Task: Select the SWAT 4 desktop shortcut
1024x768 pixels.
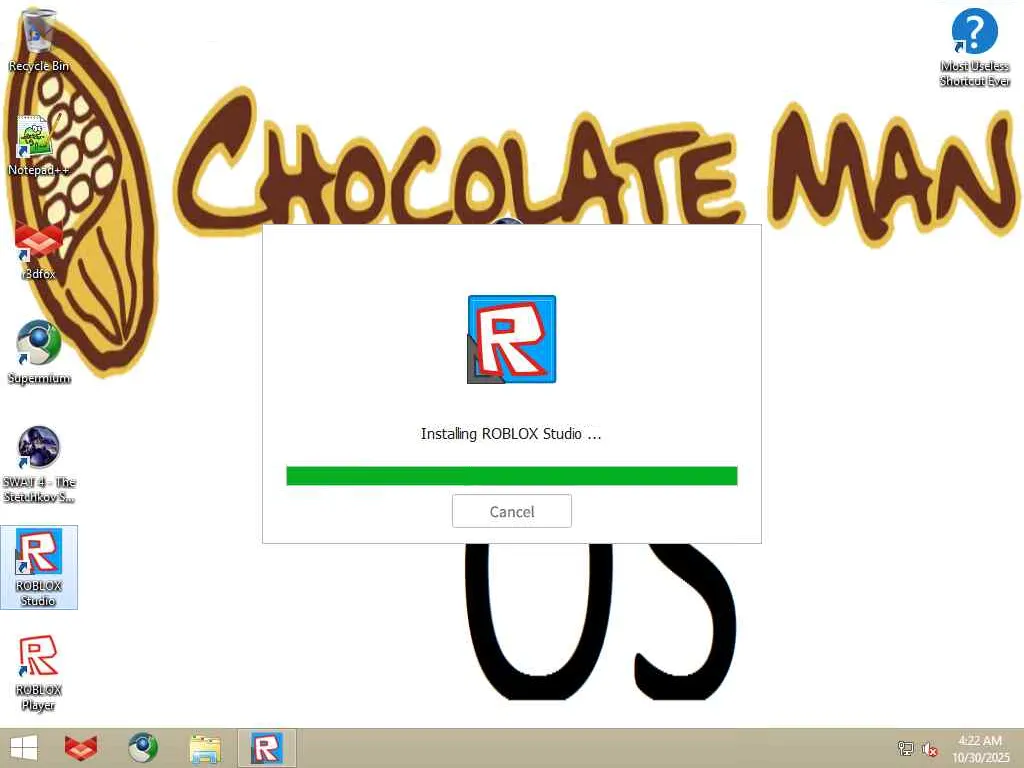Action: tap(39, 464)
